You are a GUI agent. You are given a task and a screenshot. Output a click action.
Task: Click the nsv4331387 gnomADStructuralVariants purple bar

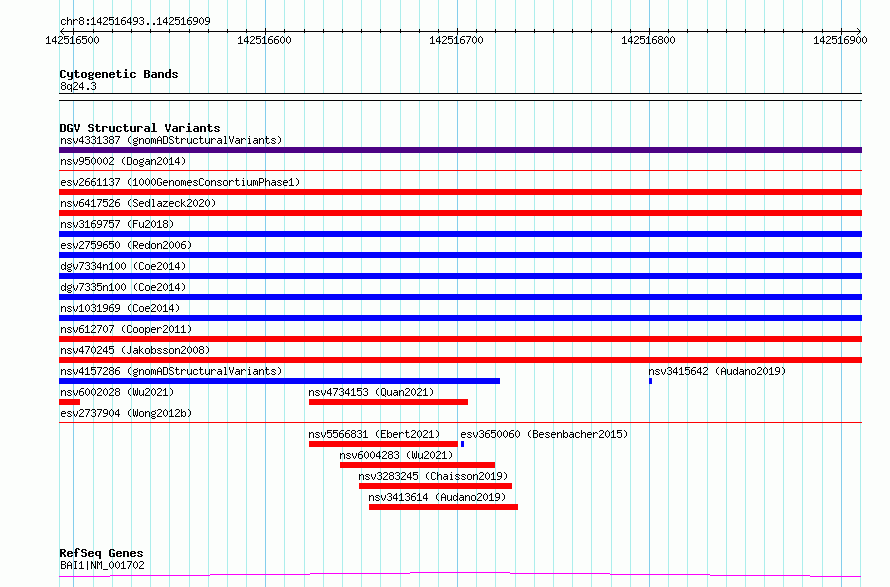pos(460,150)
